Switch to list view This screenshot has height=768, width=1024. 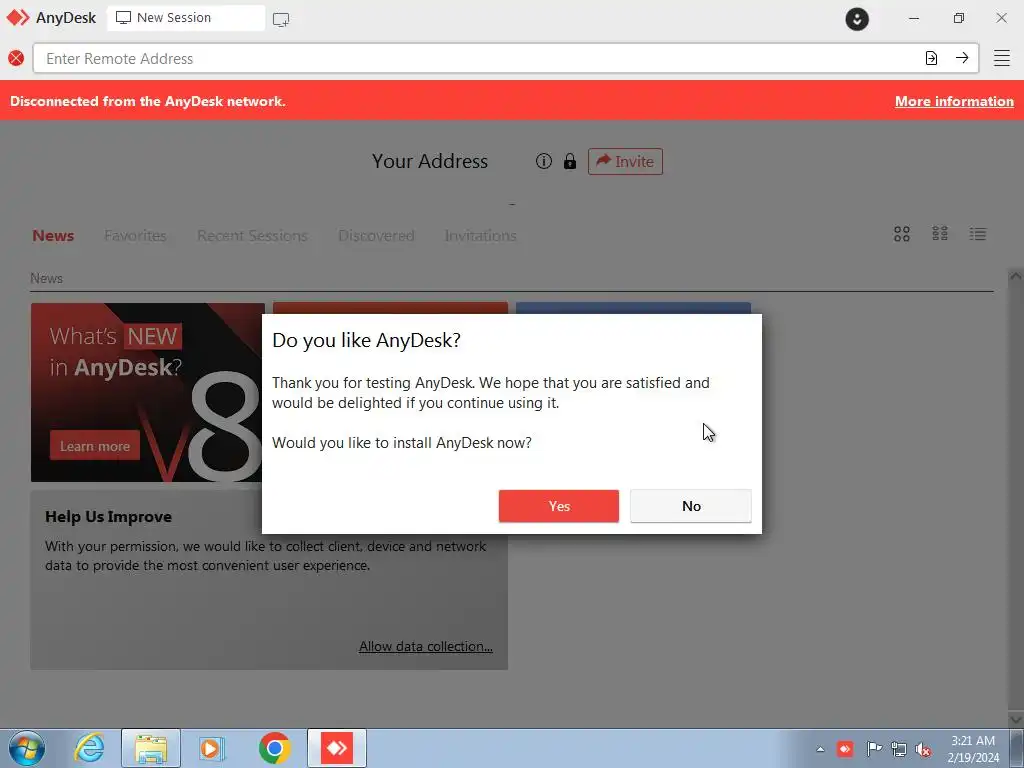(x=978, y=234)
